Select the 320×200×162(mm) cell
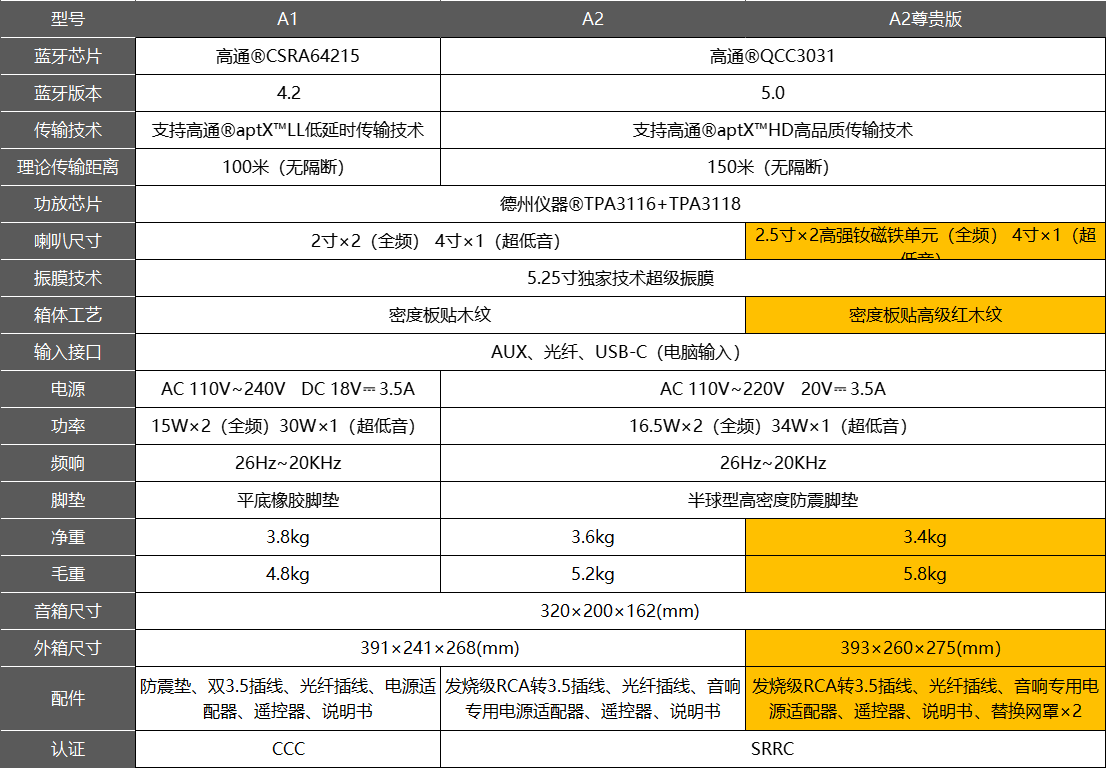This screenshot has width=1107, height=769. [621, 612]
